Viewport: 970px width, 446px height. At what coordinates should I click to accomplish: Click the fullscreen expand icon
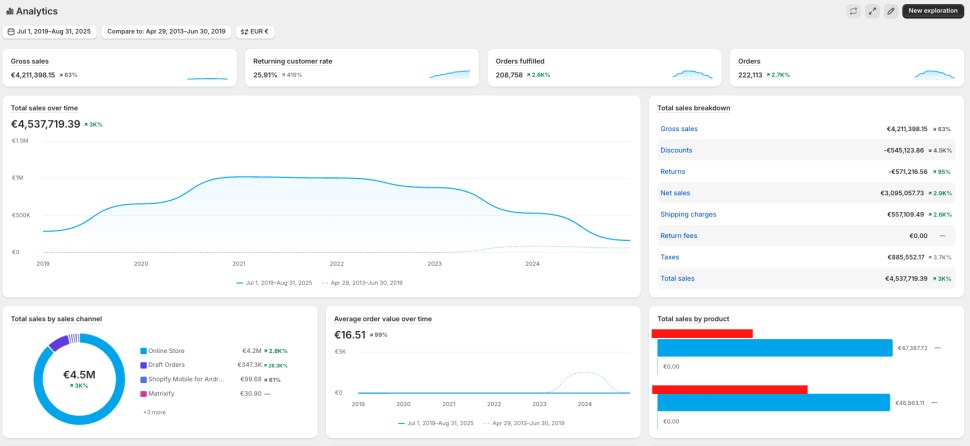pos(872,11)
